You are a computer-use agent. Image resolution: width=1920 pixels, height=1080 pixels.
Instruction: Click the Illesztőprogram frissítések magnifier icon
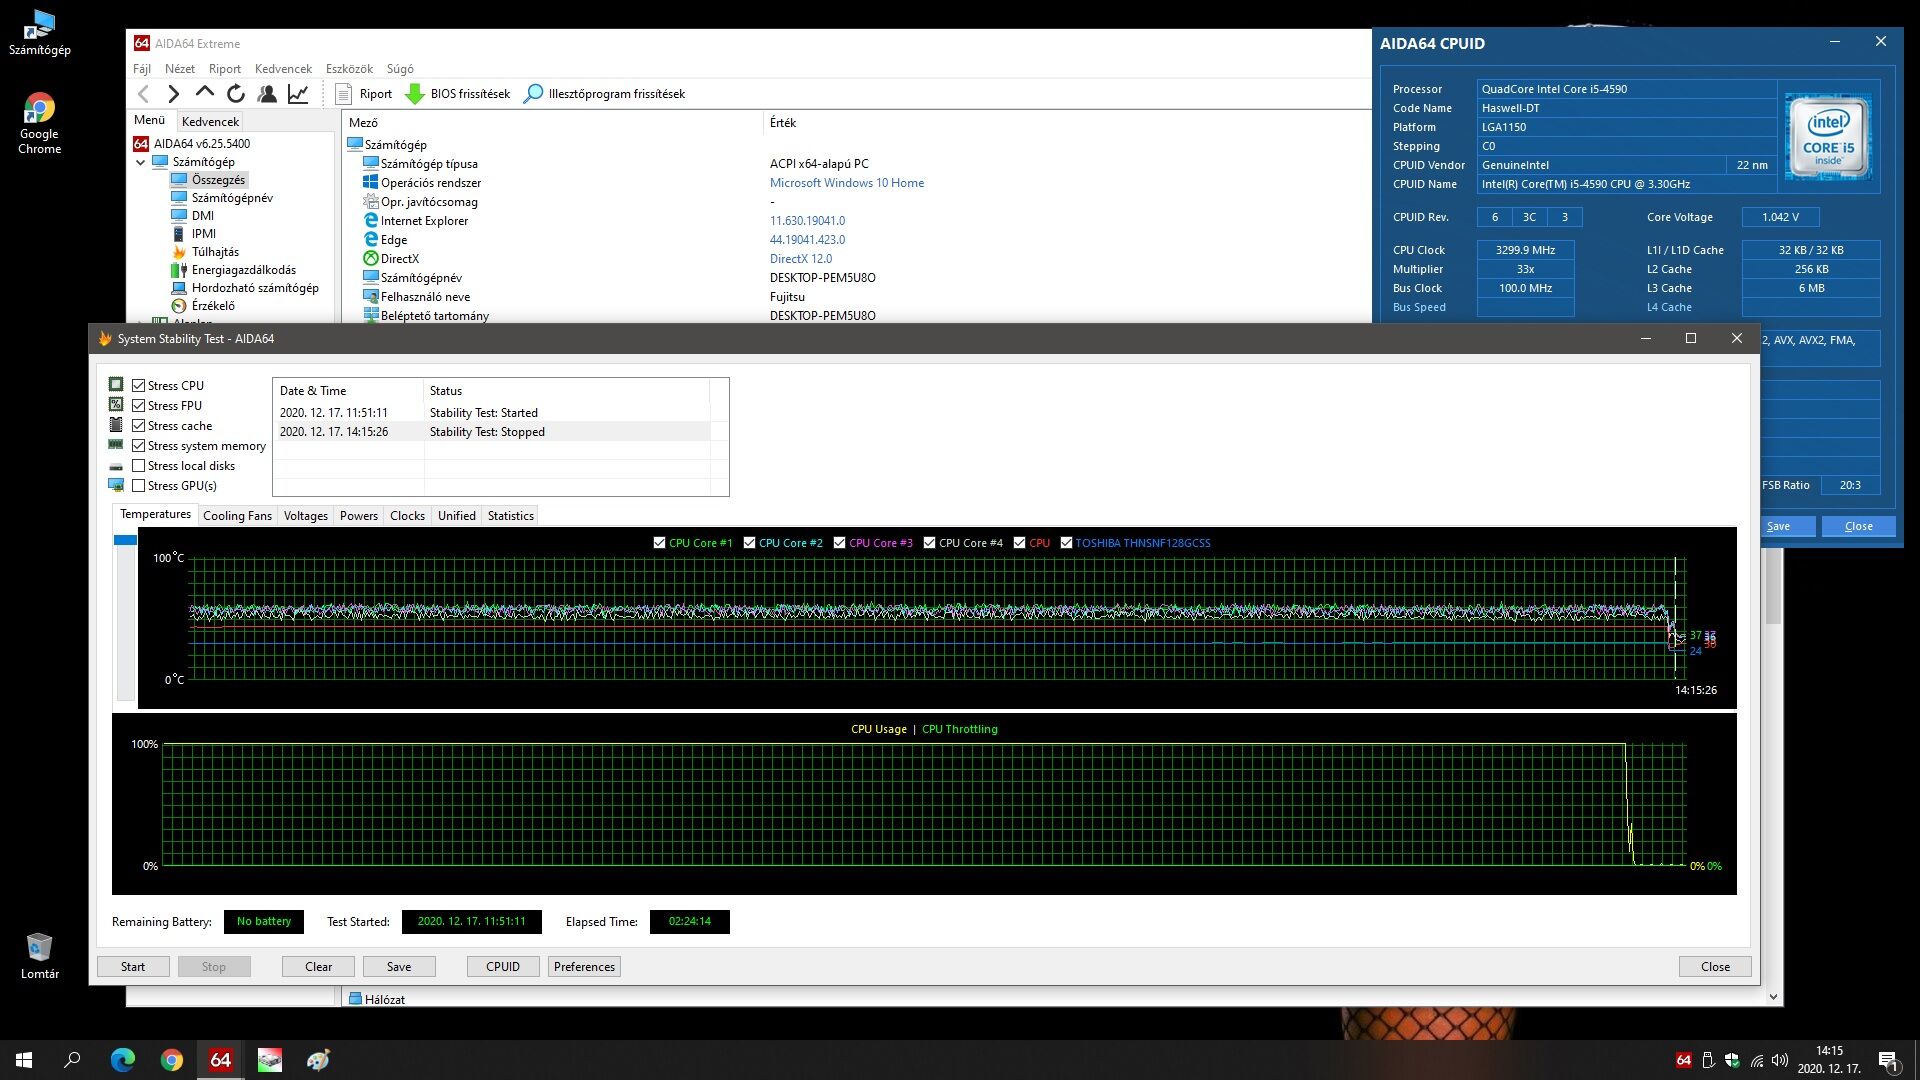[x=534, y=94]
